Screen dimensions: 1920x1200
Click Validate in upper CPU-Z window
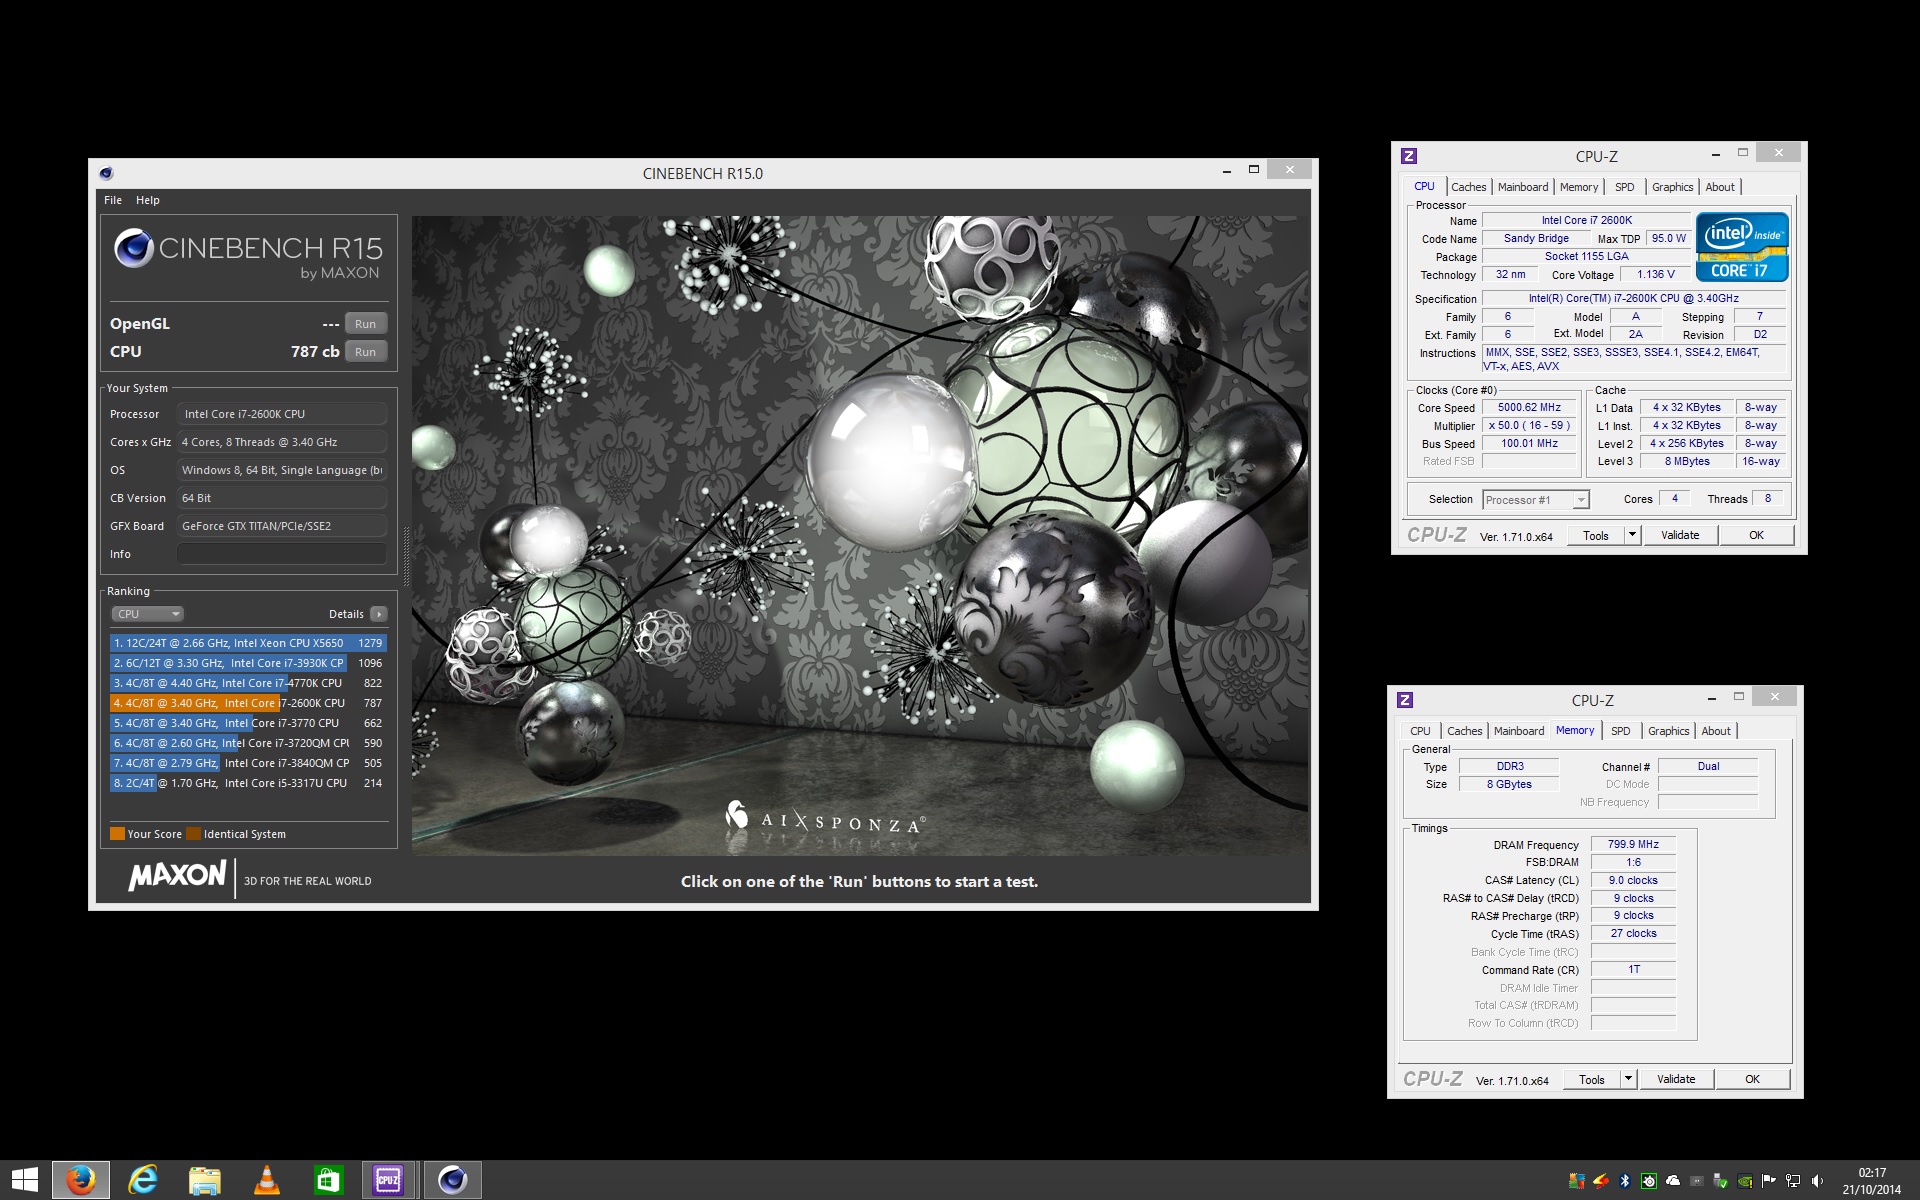1680,535
